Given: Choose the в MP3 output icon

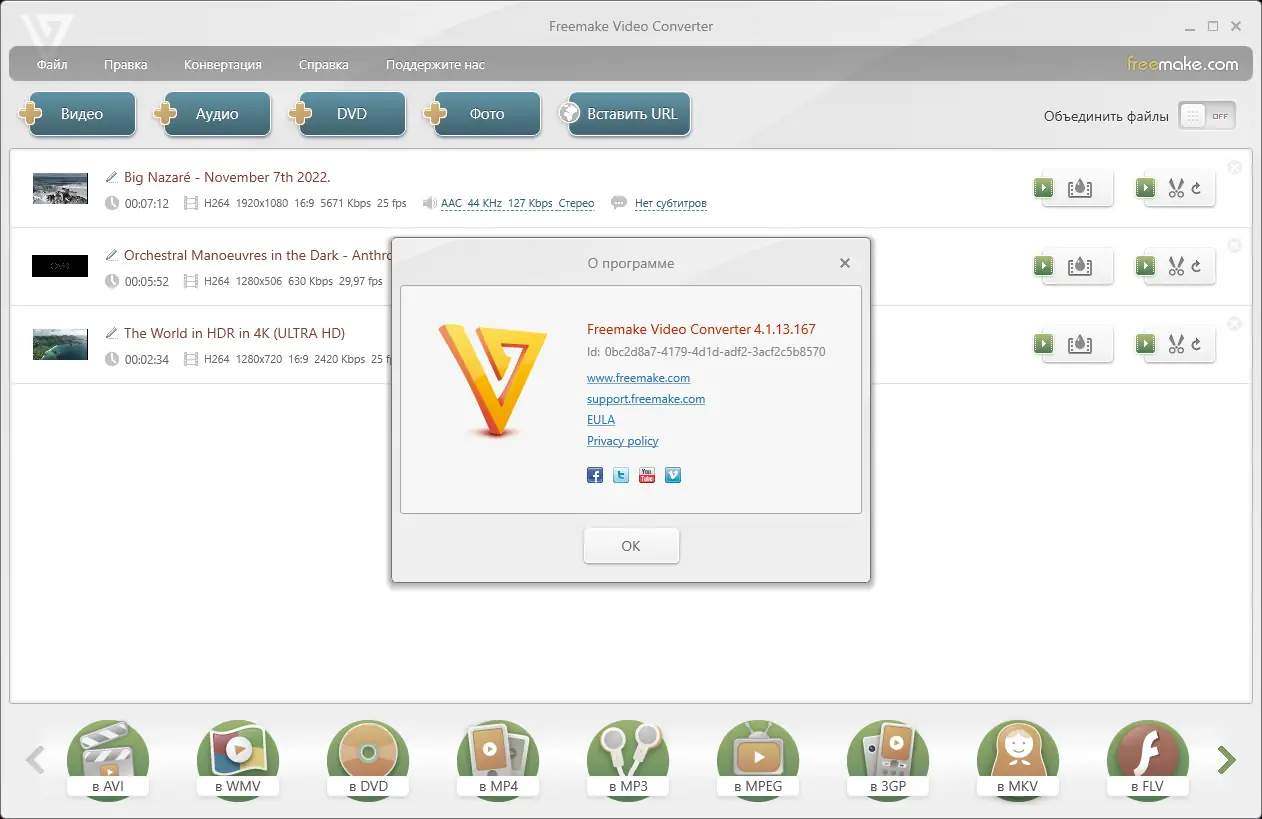Looking at the screenshot, I should click(x=628, y=761).
